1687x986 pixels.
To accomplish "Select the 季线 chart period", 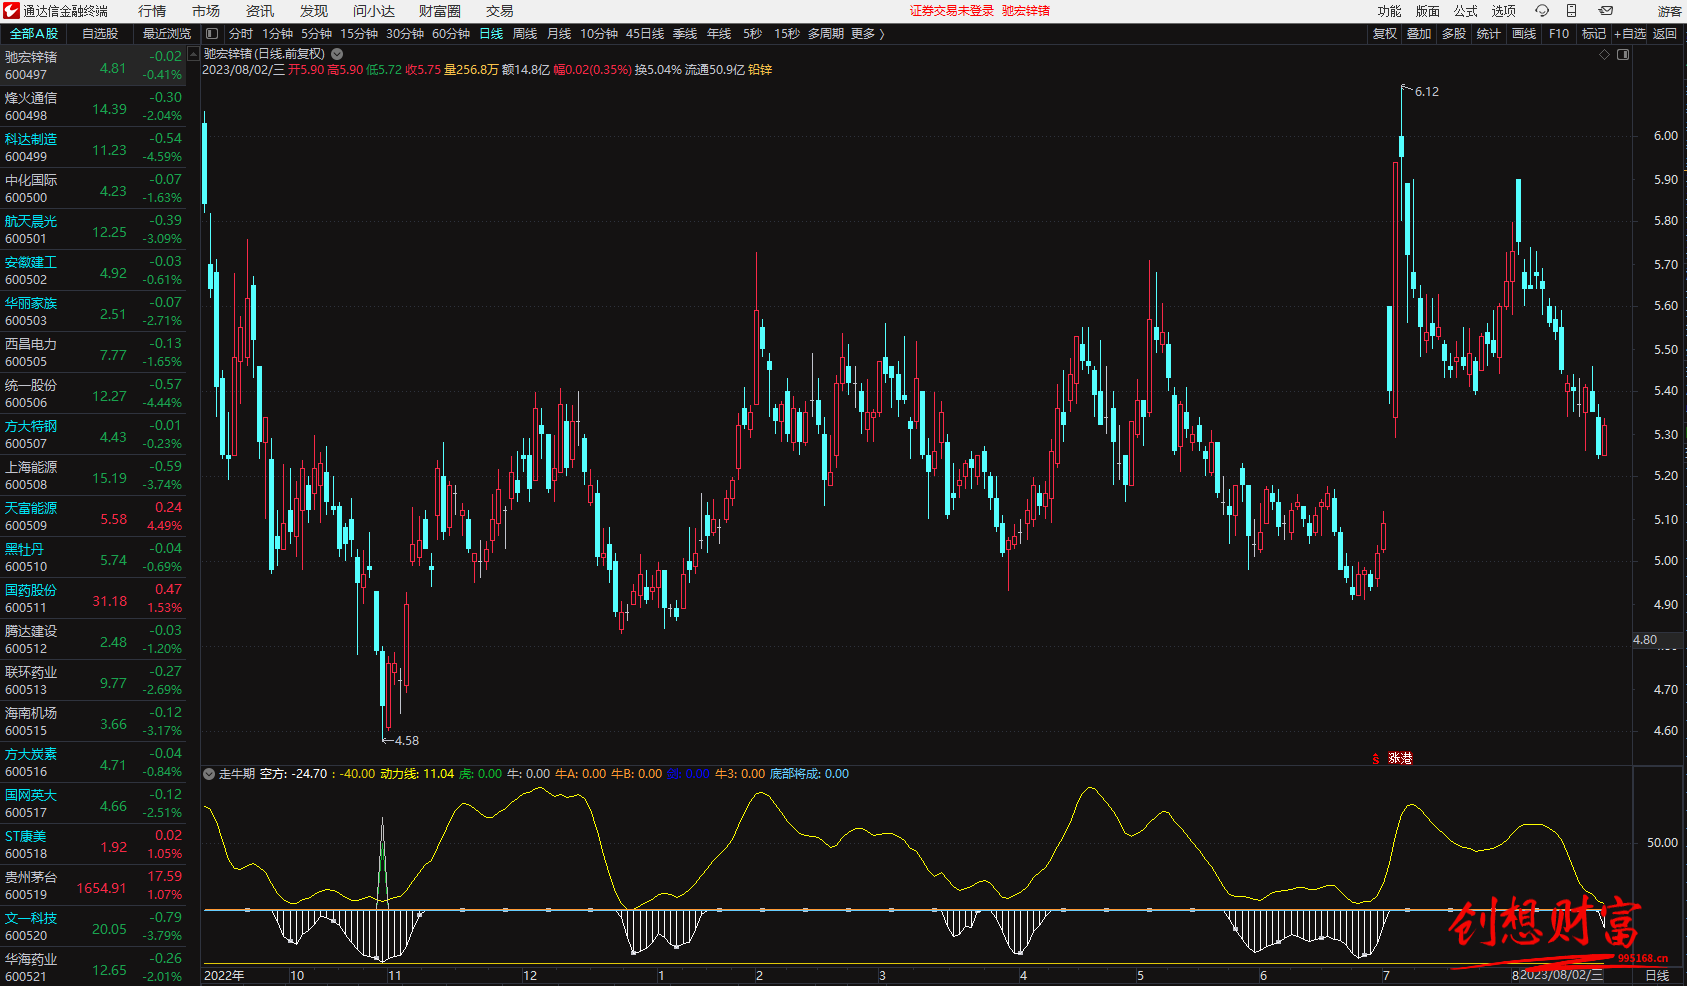I will pos(685,34).
